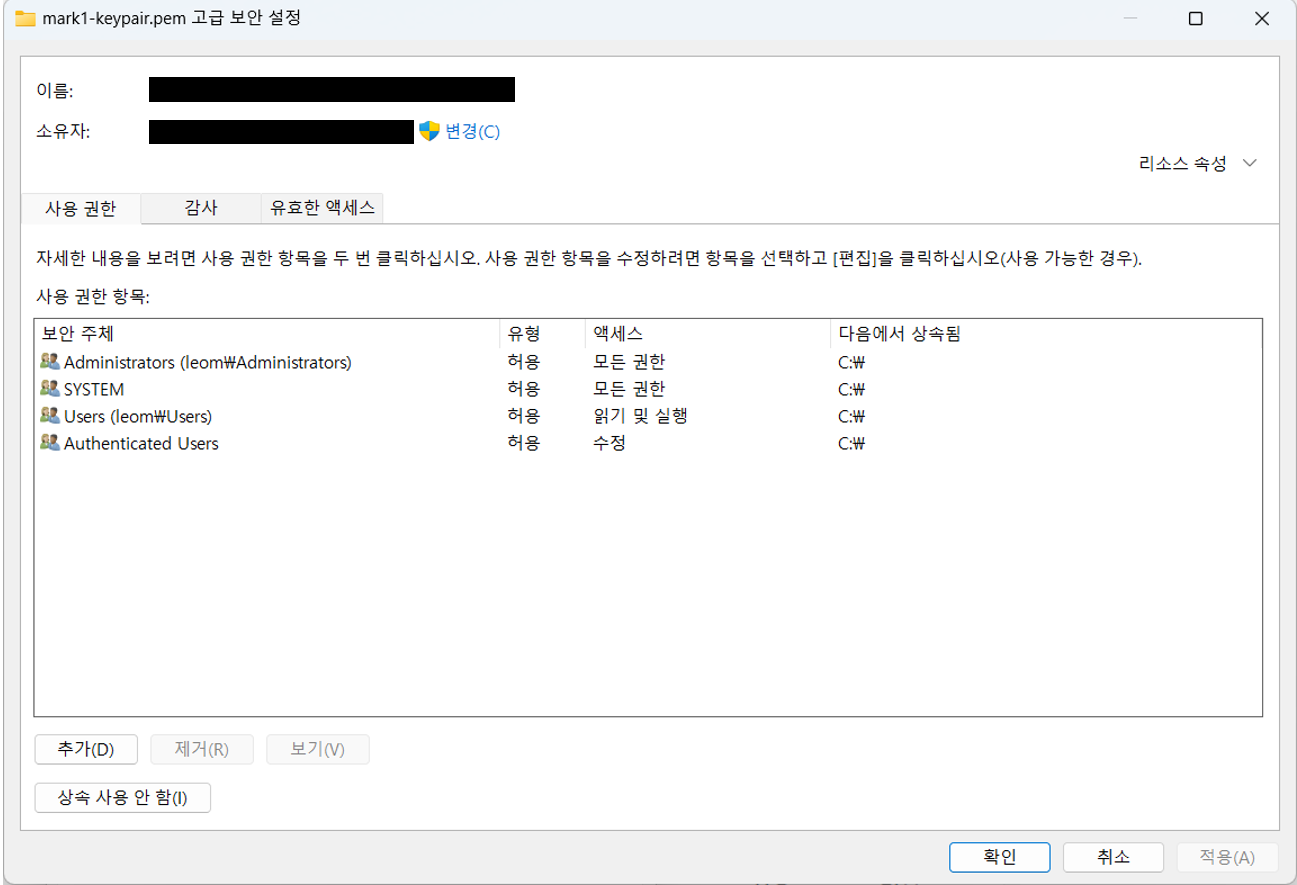Viewport: 1297px width, 885px height.
Task: Confirm with the 확인 button
Action: pyautogui.click(x=1000, y=857)
